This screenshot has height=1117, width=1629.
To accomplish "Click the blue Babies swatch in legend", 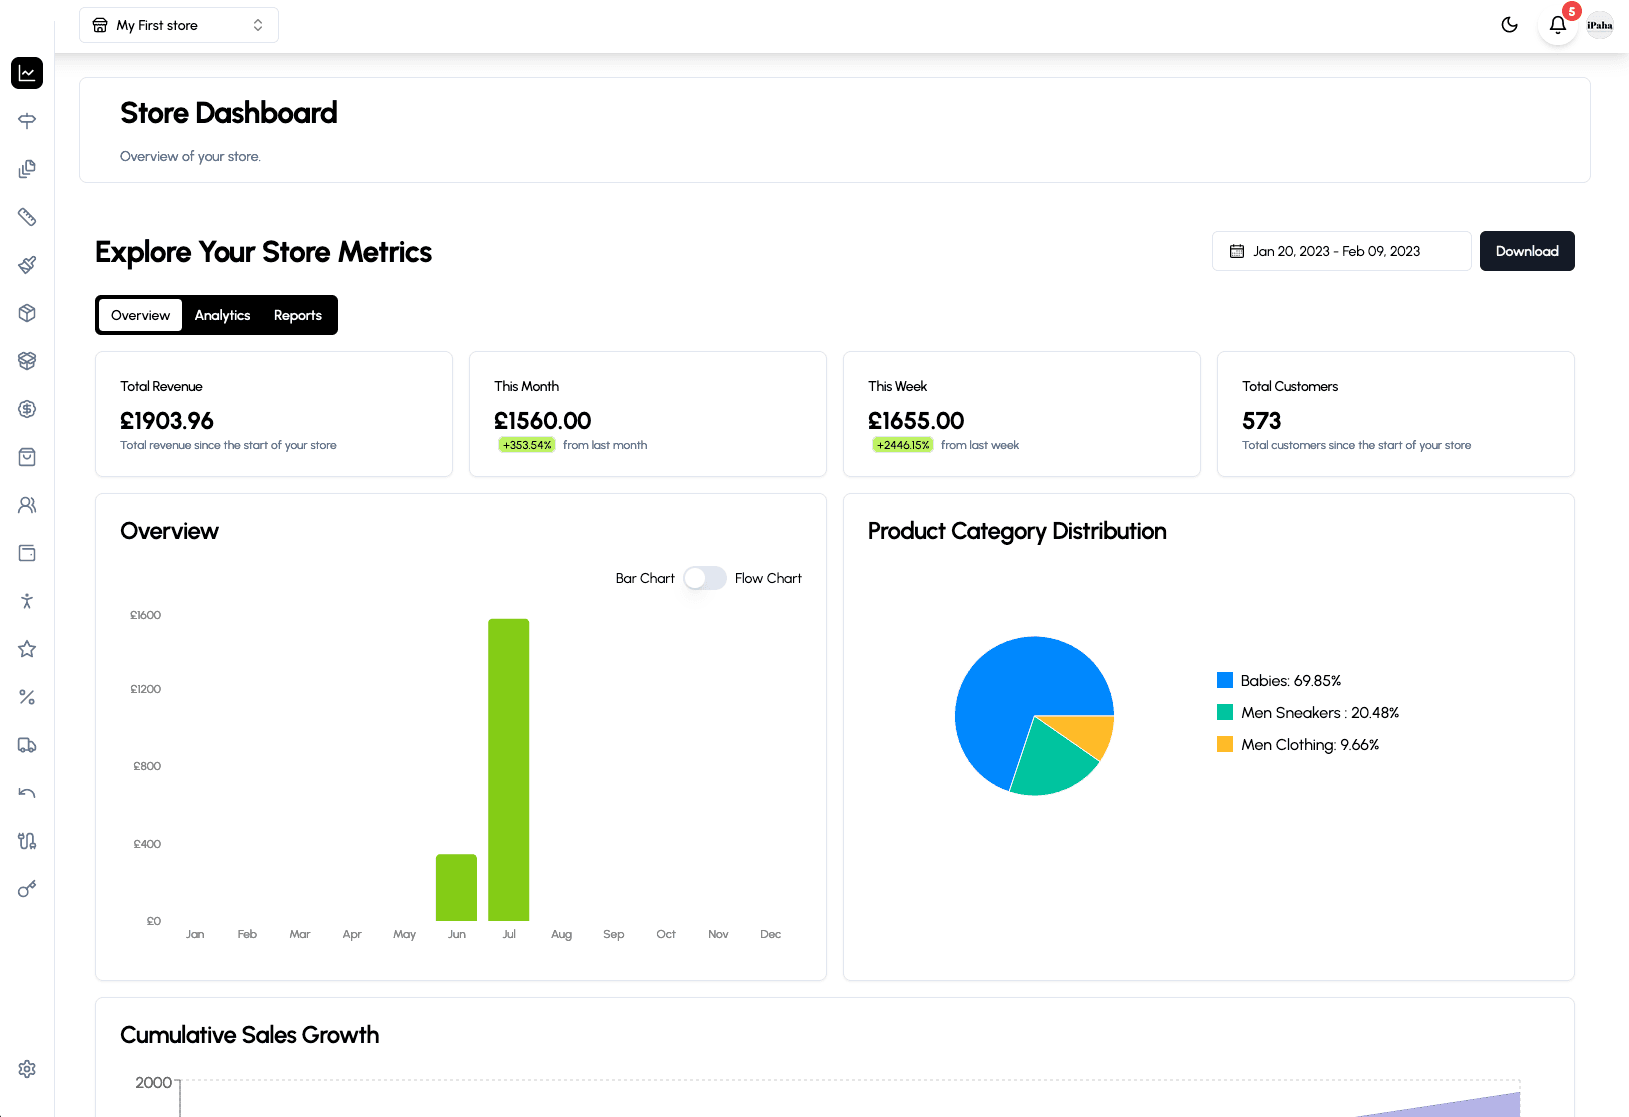I will (x=1224, y=680).
